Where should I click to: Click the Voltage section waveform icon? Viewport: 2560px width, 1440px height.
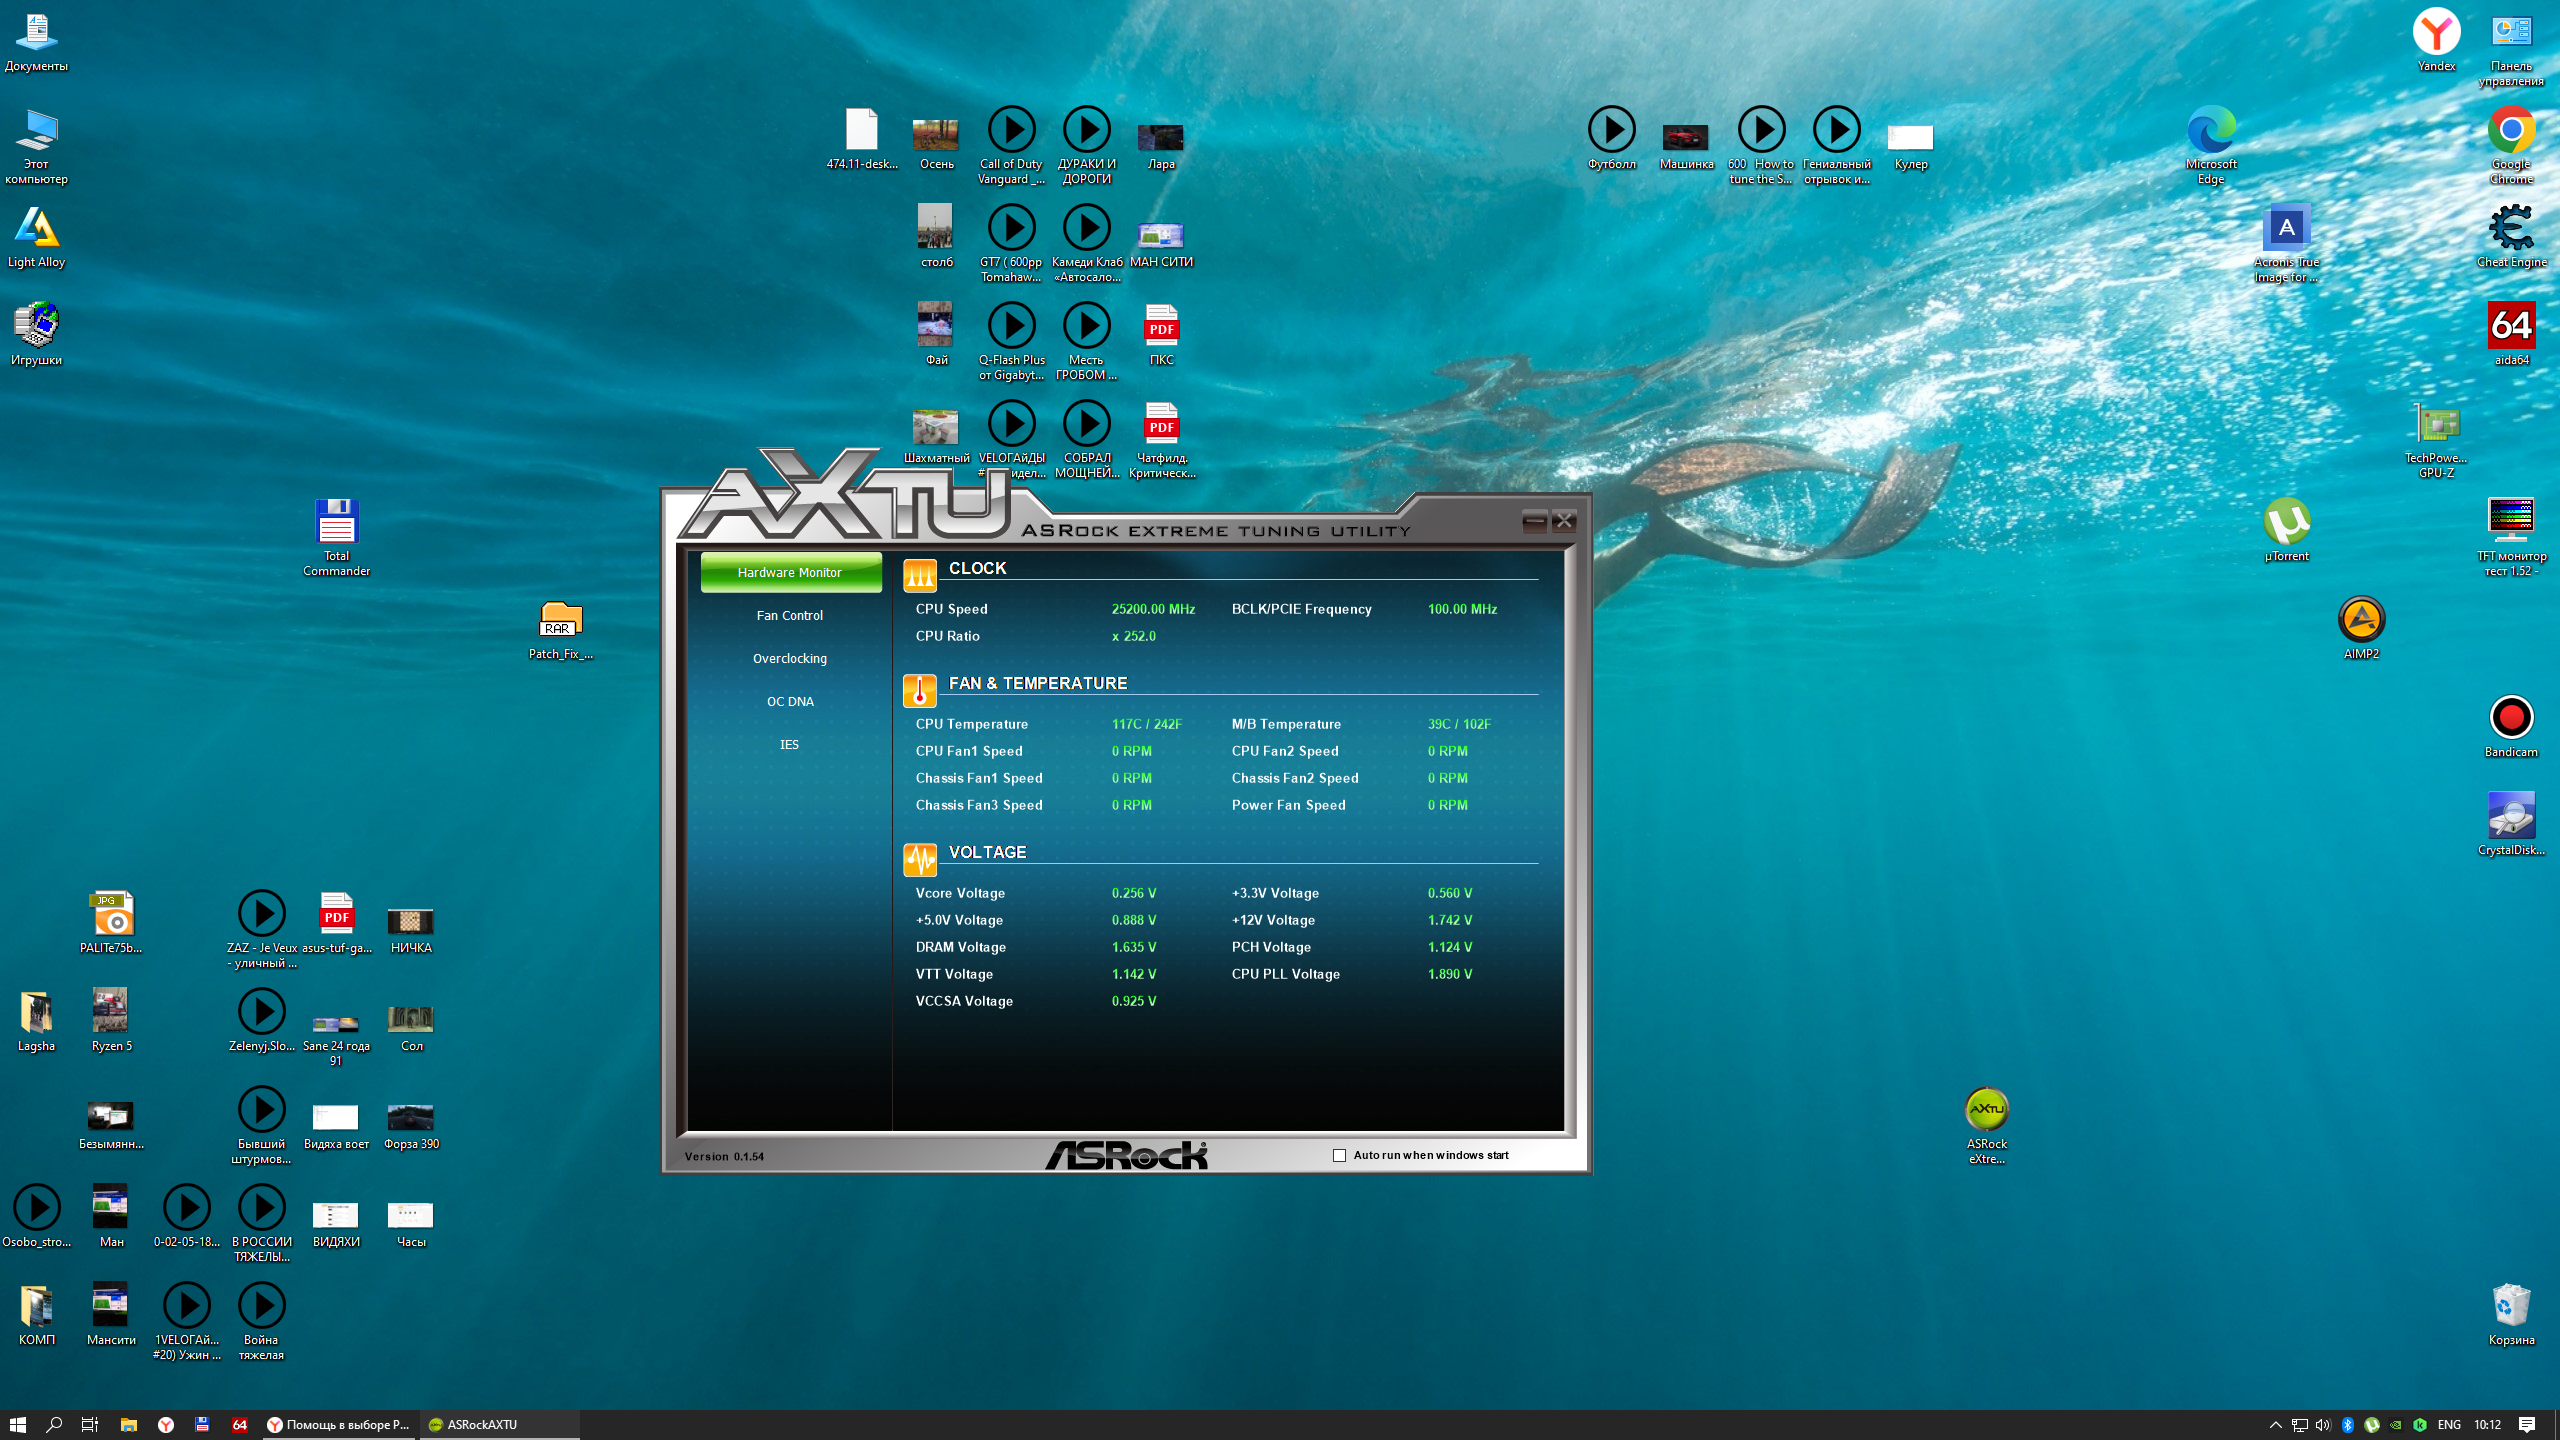coord(919,858)
